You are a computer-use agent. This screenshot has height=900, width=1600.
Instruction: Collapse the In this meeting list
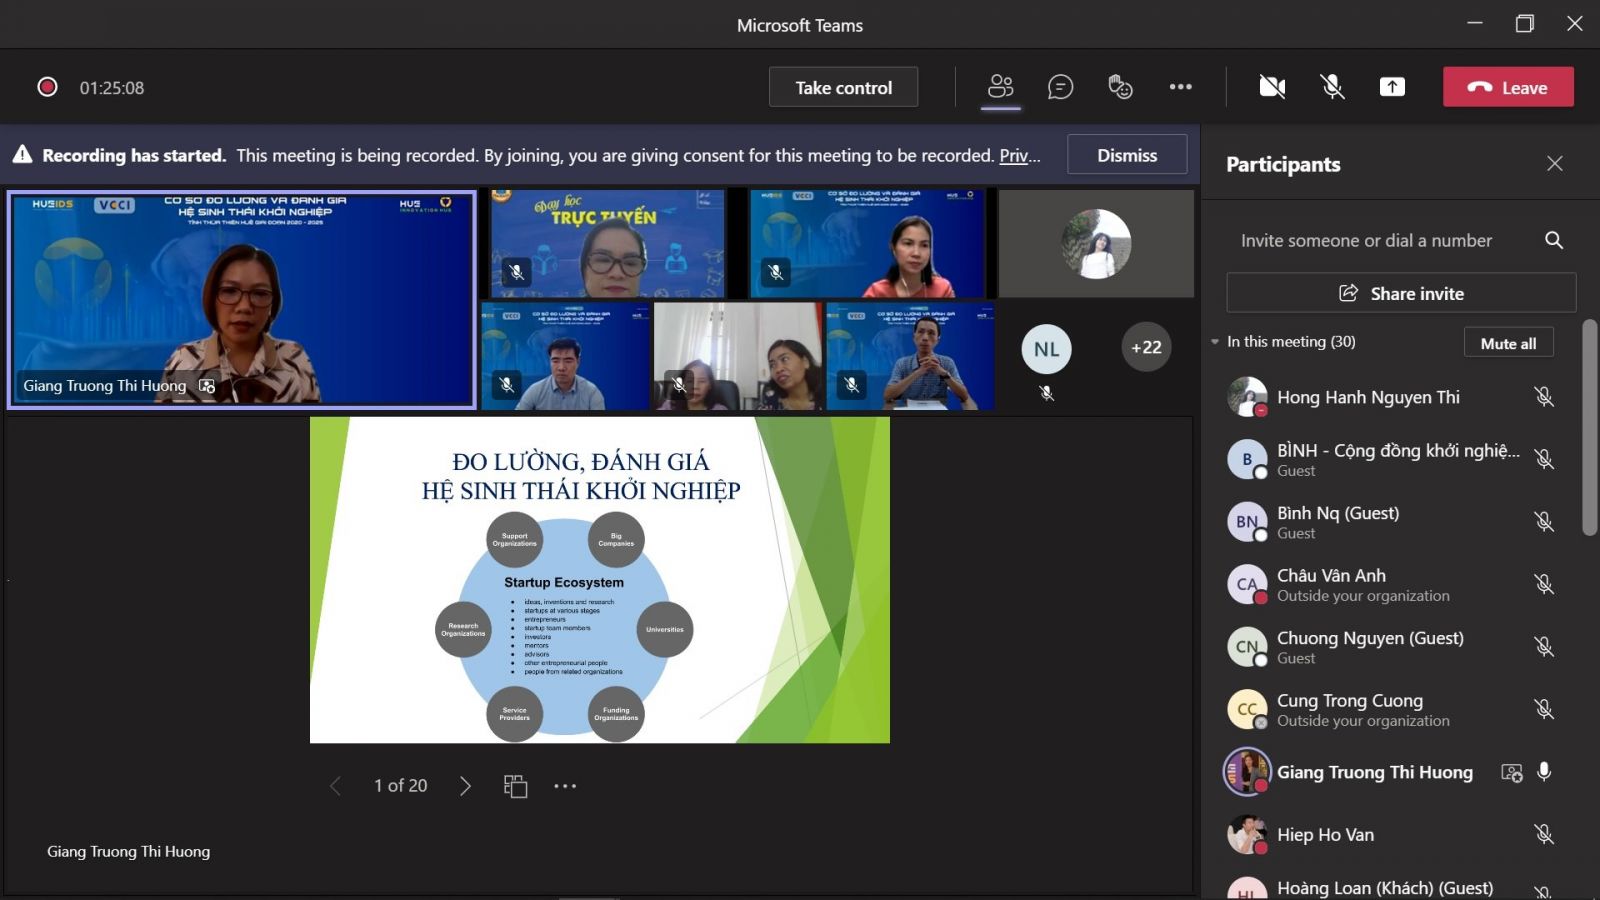pyautogui.click(x=1215, y=342)
